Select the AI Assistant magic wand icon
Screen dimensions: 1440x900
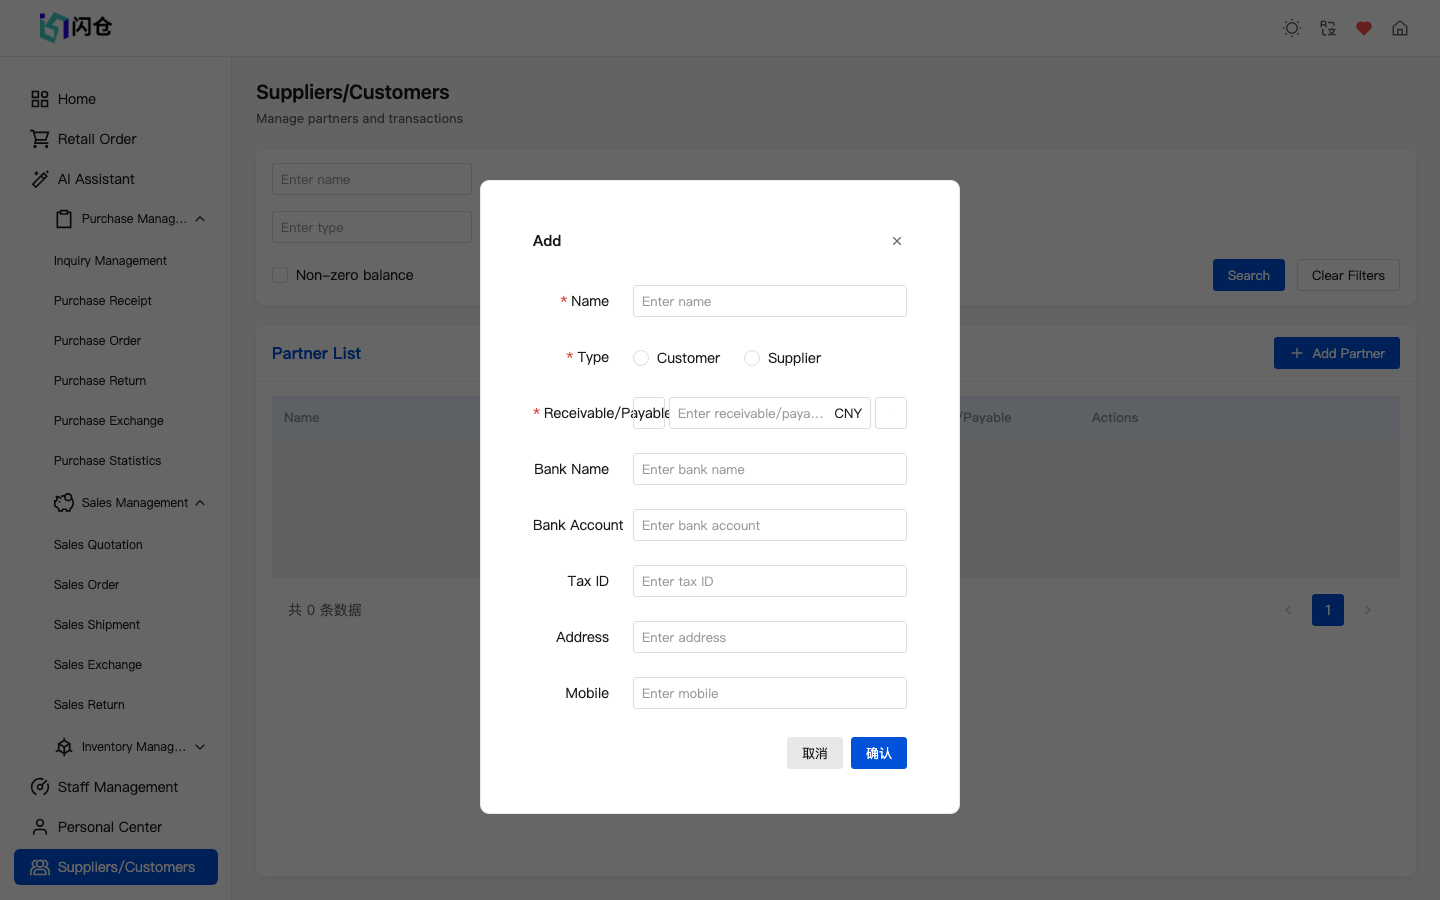point(40,178)
